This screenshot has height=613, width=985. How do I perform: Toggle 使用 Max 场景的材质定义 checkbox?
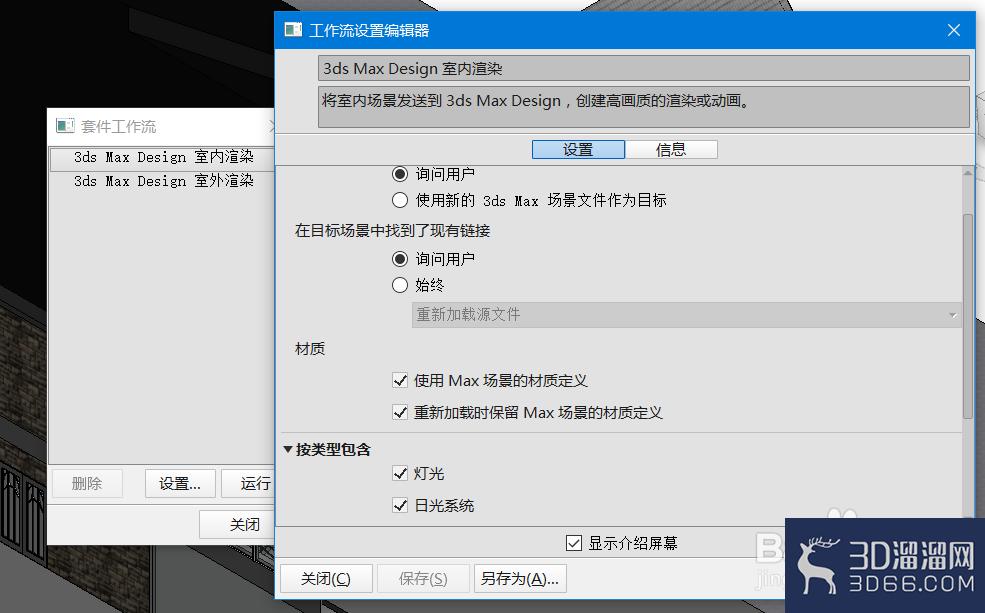(400, 381)
